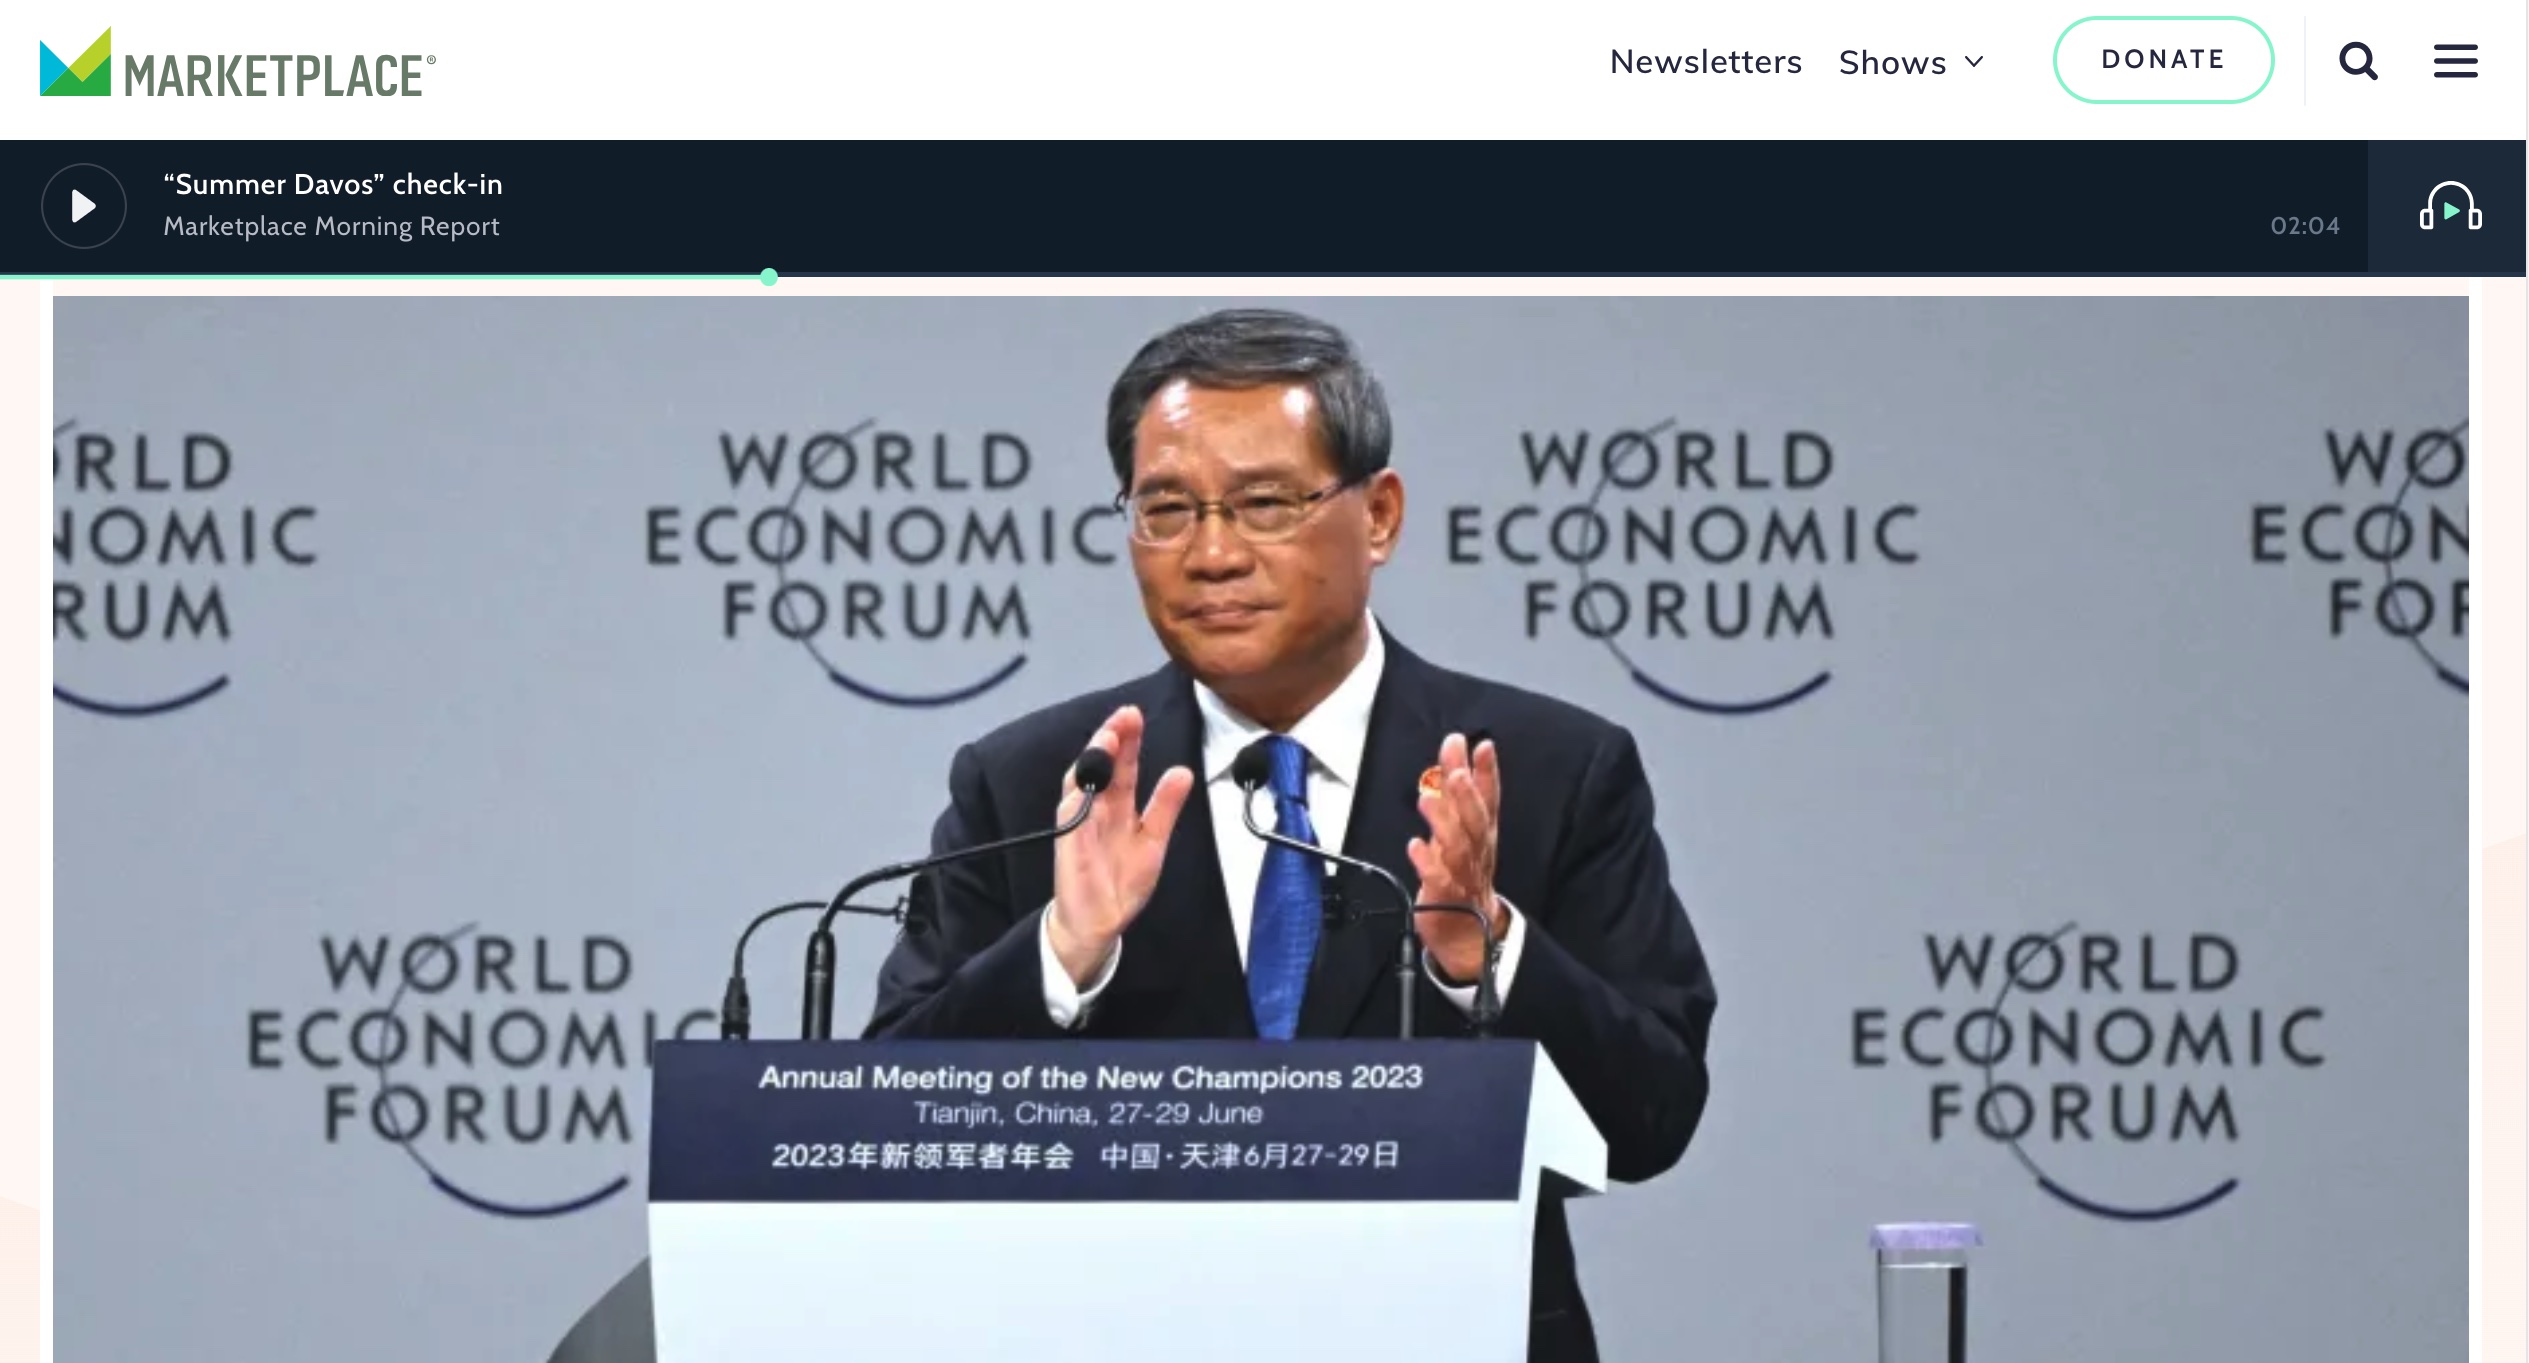Click the World Economic Forum article photo
This screenshot has width=2529, height=1363.
coord(1260,829)
